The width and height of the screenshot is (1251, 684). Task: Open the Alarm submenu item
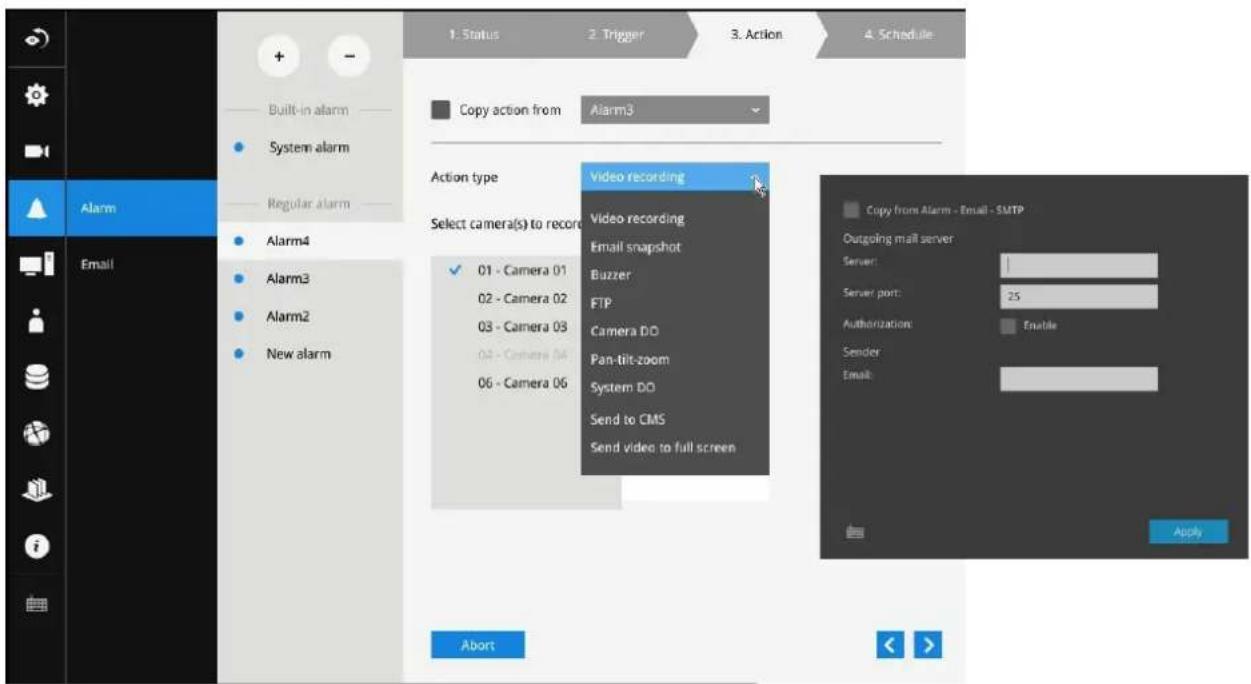click(141, 209)
